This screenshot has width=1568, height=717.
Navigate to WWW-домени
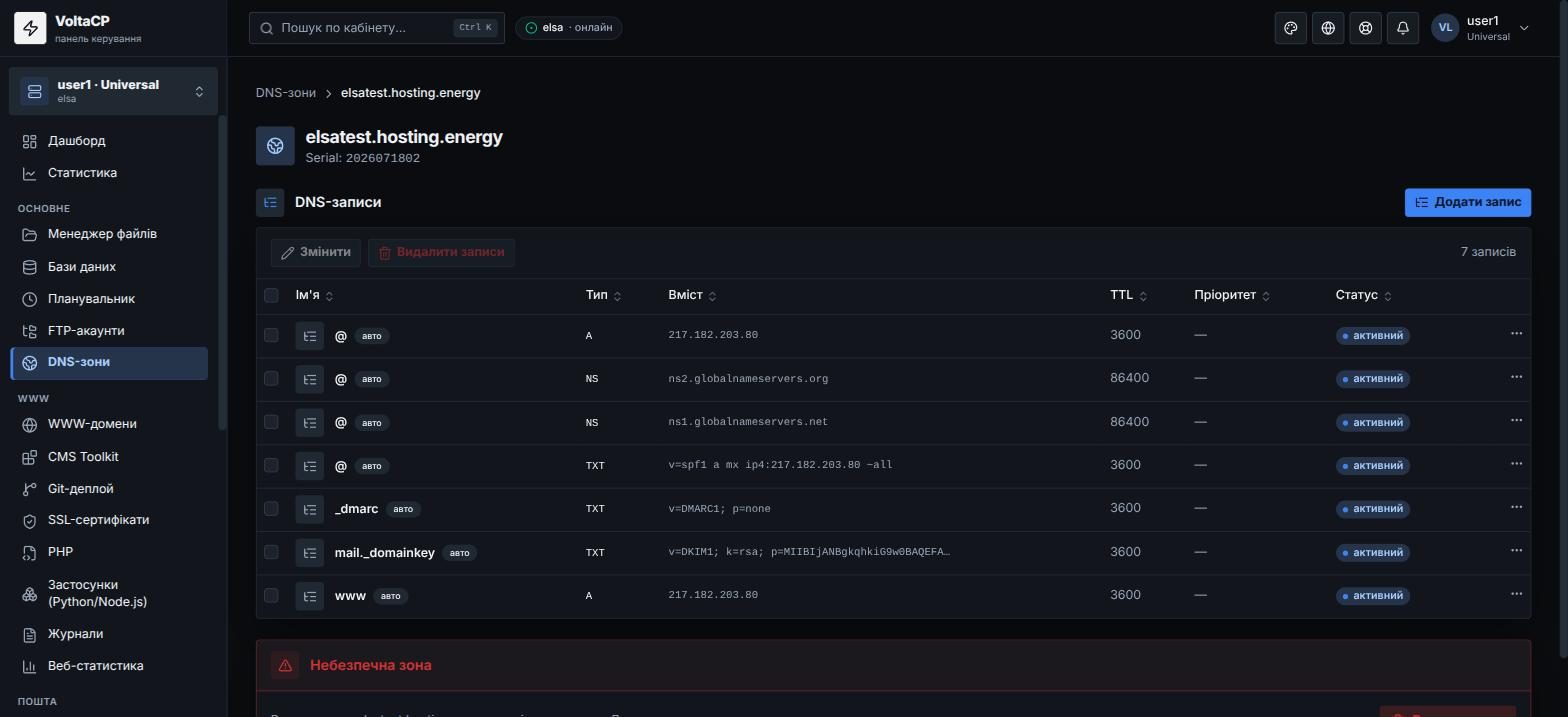[x=109, y=424]
